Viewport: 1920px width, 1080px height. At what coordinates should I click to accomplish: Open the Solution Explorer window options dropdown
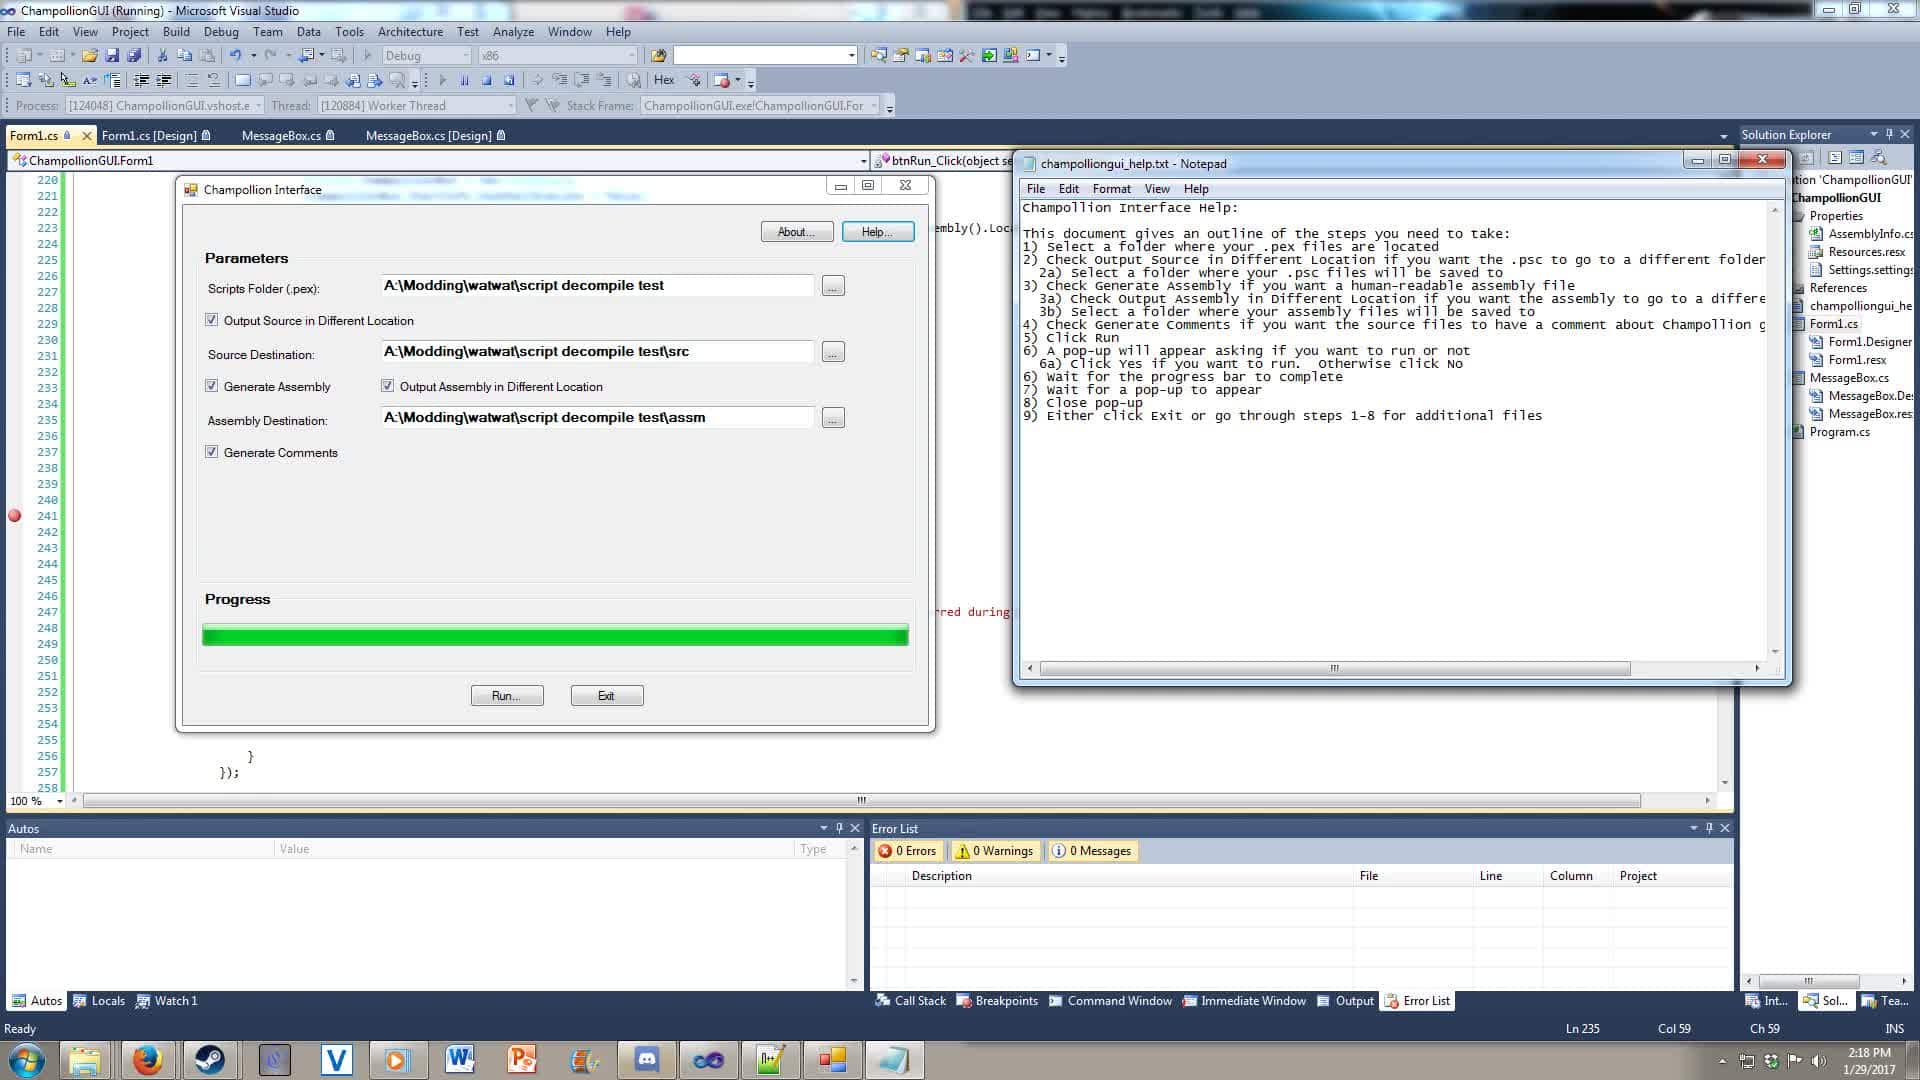click(x=1873, y=134)
